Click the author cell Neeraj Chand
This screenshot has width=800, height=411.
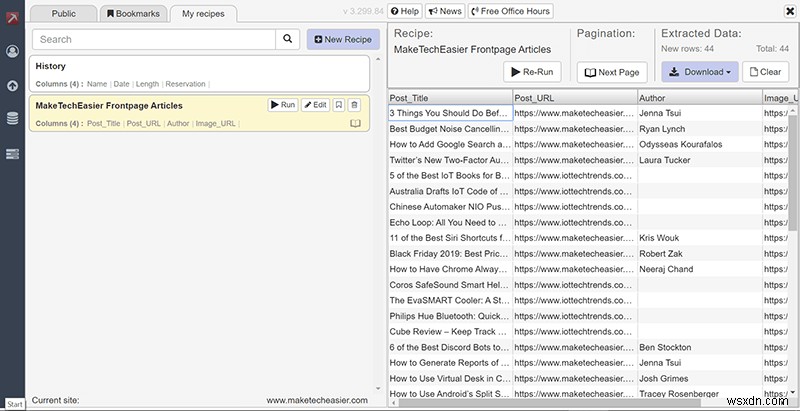point(700,269)
